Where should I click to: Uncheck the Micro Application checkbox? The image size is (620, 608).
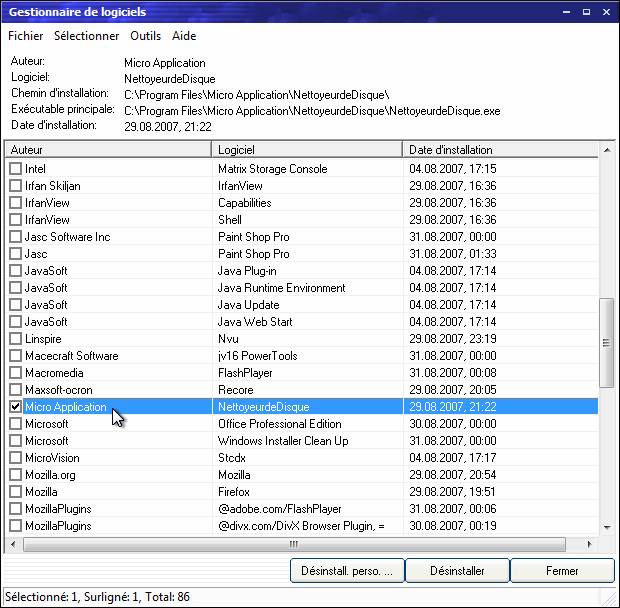15,407
